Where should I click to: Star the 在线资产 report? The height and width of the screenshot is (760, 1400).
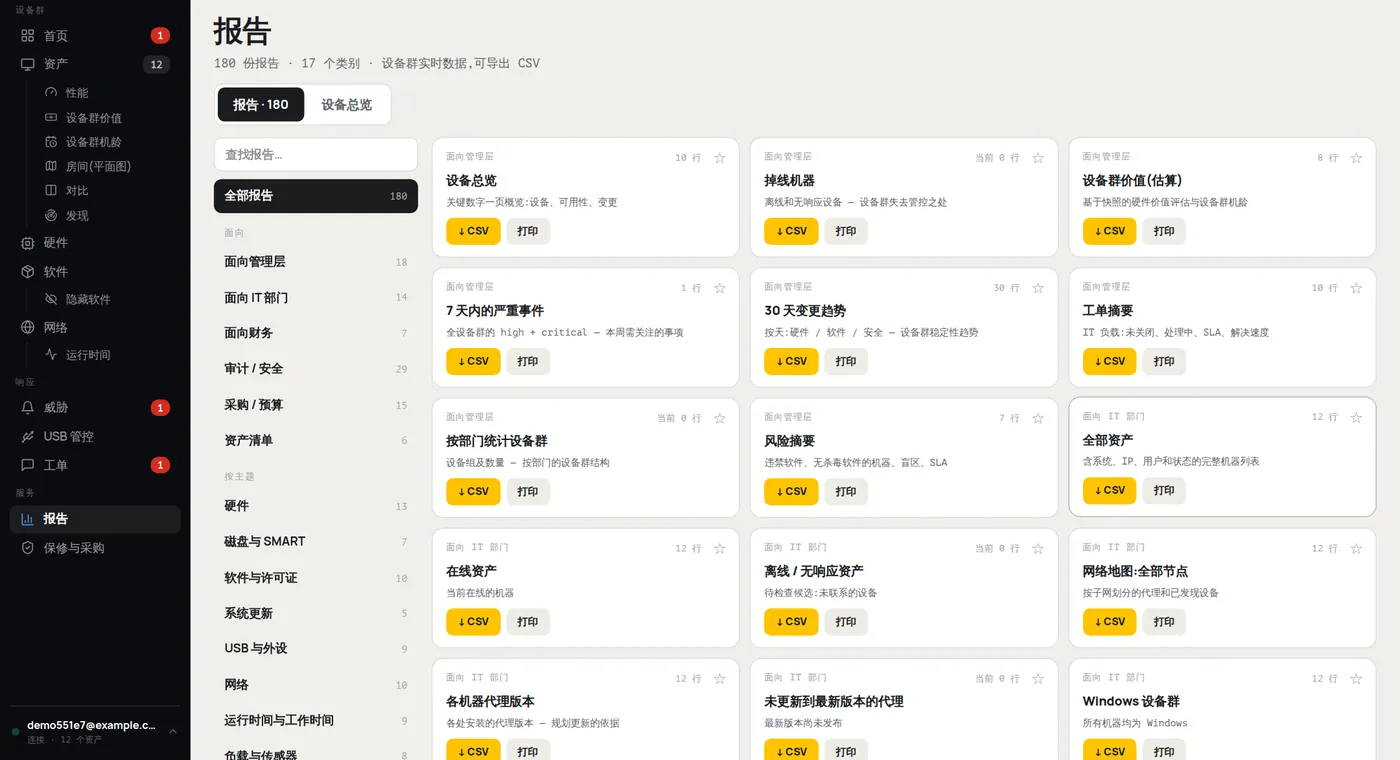pos(719,548)
